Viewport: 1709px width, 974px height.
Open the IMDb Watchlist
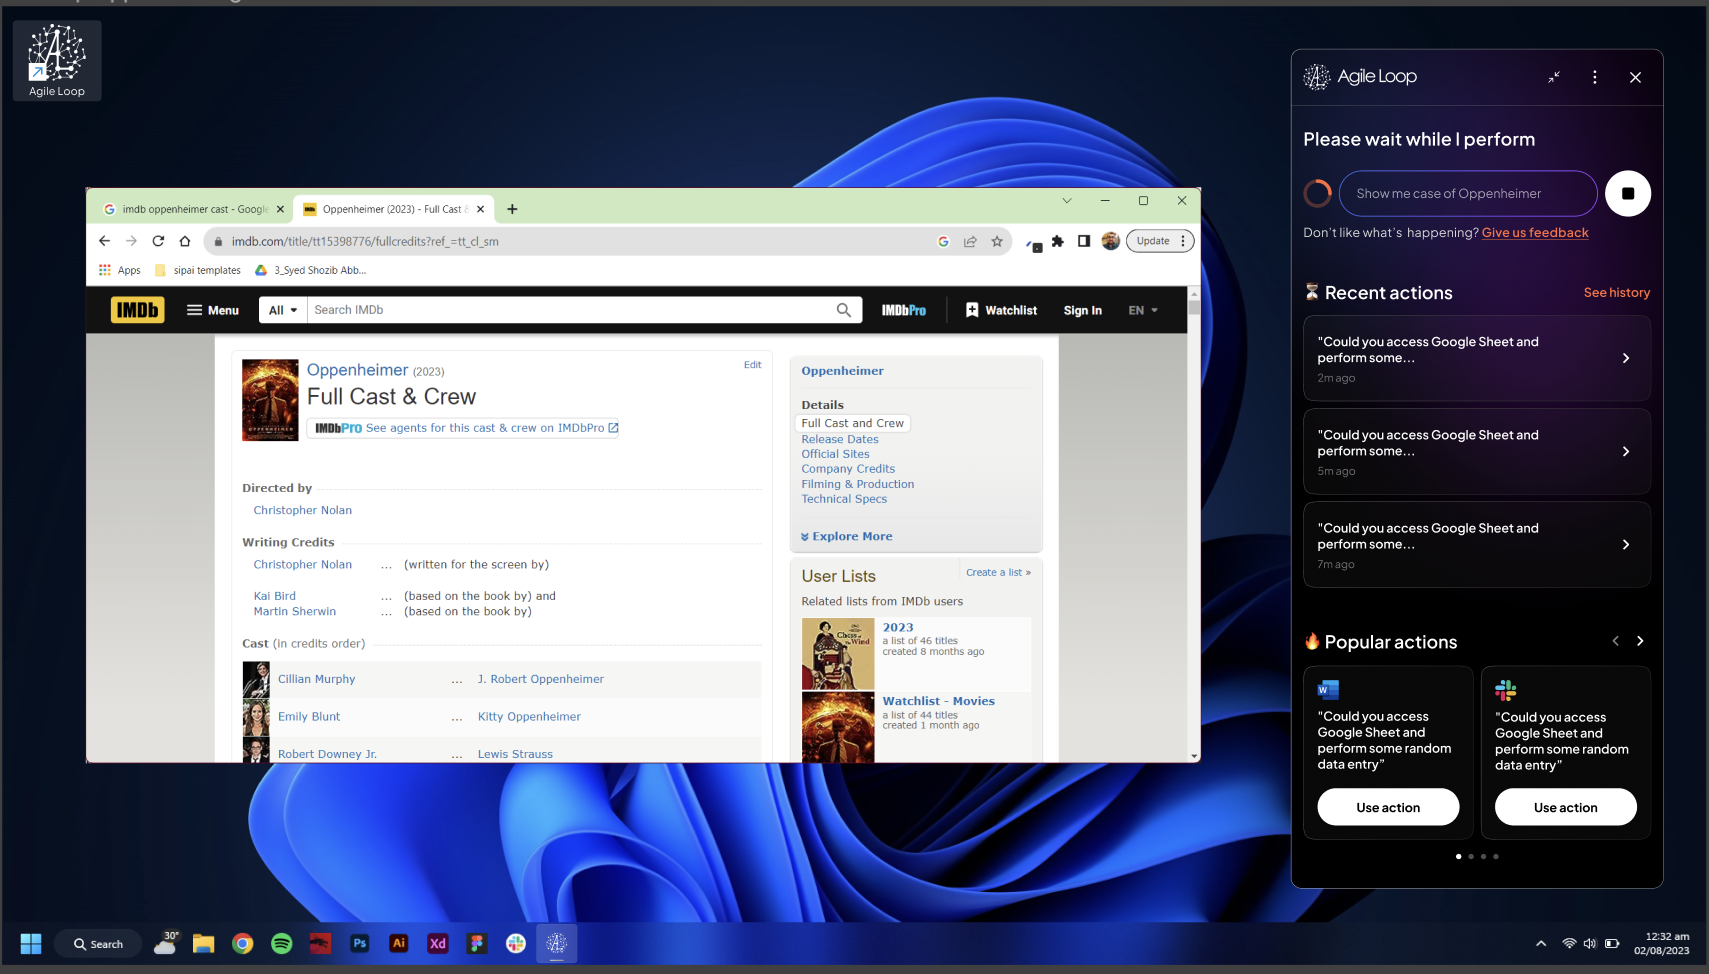pyautogui.click(x=1001, y=310)
